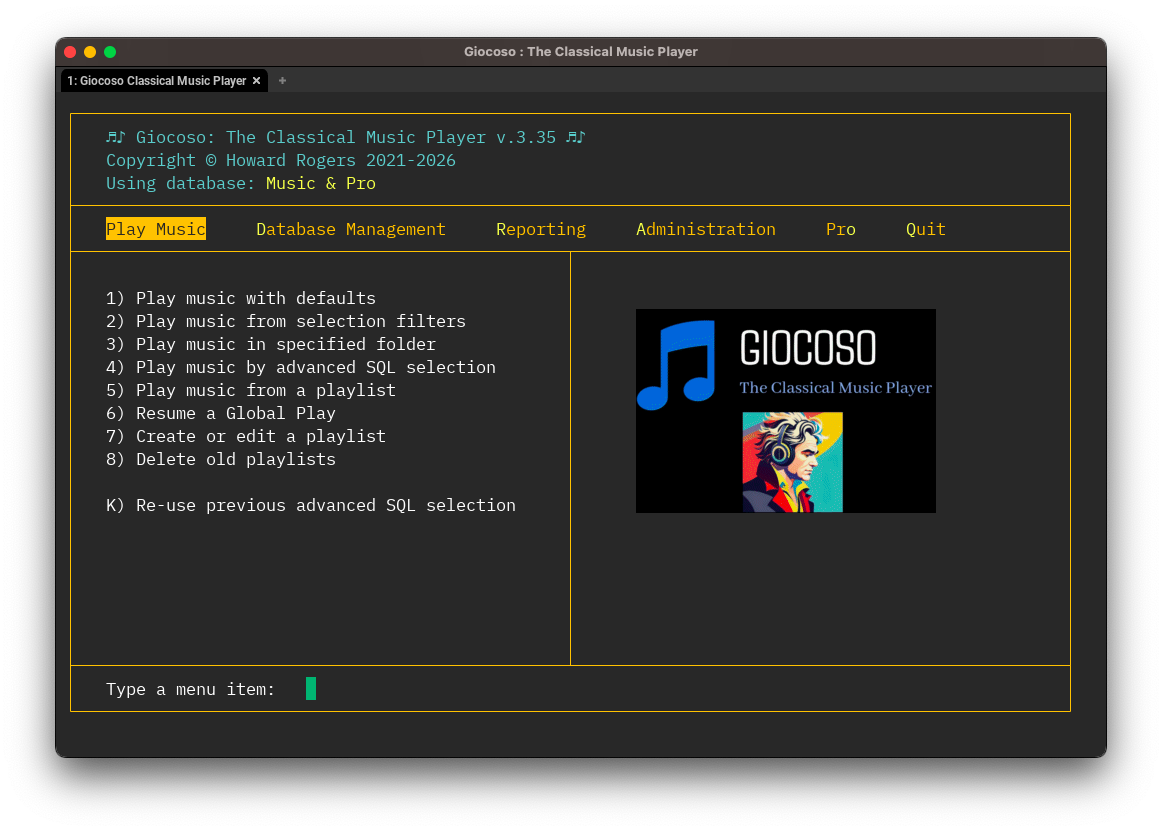1162x831 pixels.
Task: Open the Play Music menu
Action: (x=156, y=229)
